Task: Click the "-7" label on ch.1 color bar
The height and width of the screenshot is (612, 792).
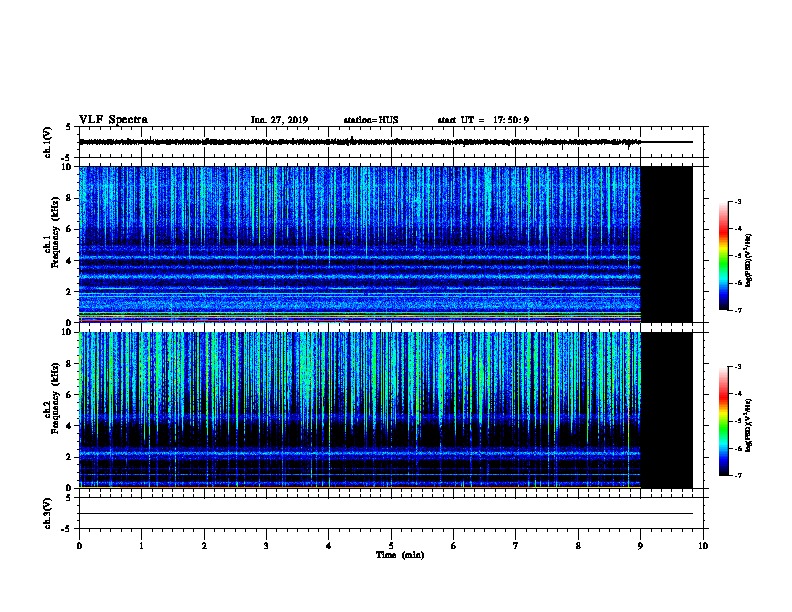Action: [x=737, y=310]
